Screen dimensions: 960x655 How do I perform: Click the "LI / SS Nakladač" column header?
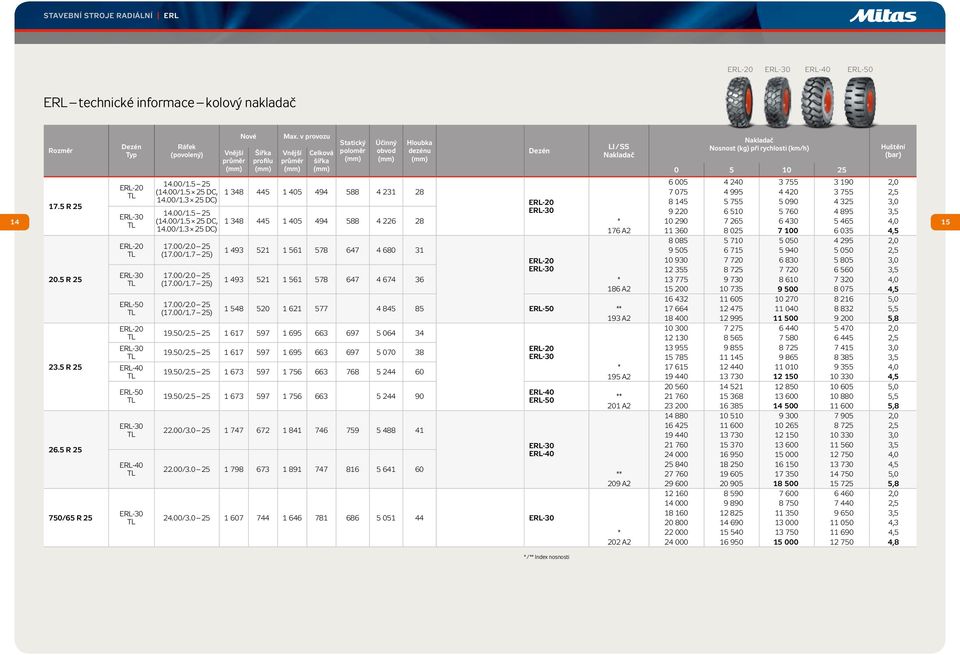(618, 151)
